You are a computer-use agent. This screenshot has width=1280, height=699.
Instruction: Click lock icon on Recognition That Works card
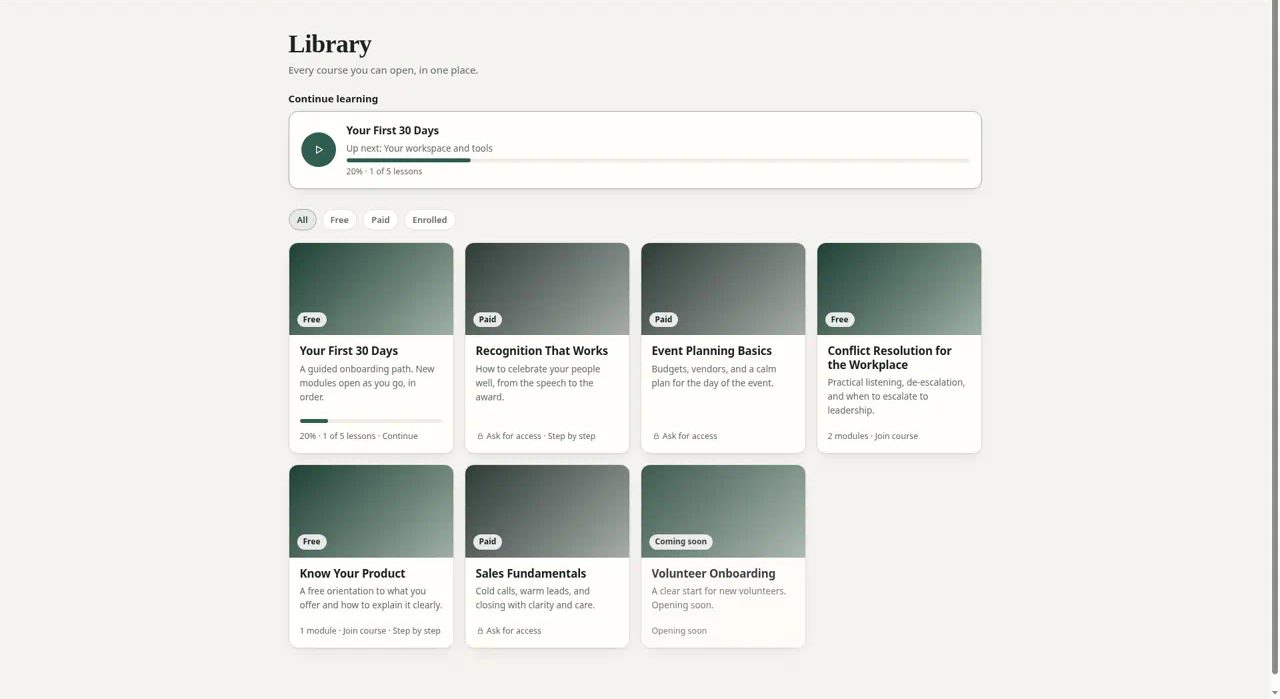click(480, 437)
